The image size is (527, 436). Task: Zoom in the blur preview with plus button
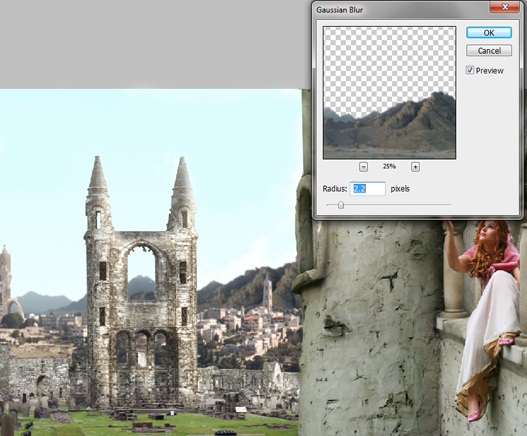pos(415,167)
